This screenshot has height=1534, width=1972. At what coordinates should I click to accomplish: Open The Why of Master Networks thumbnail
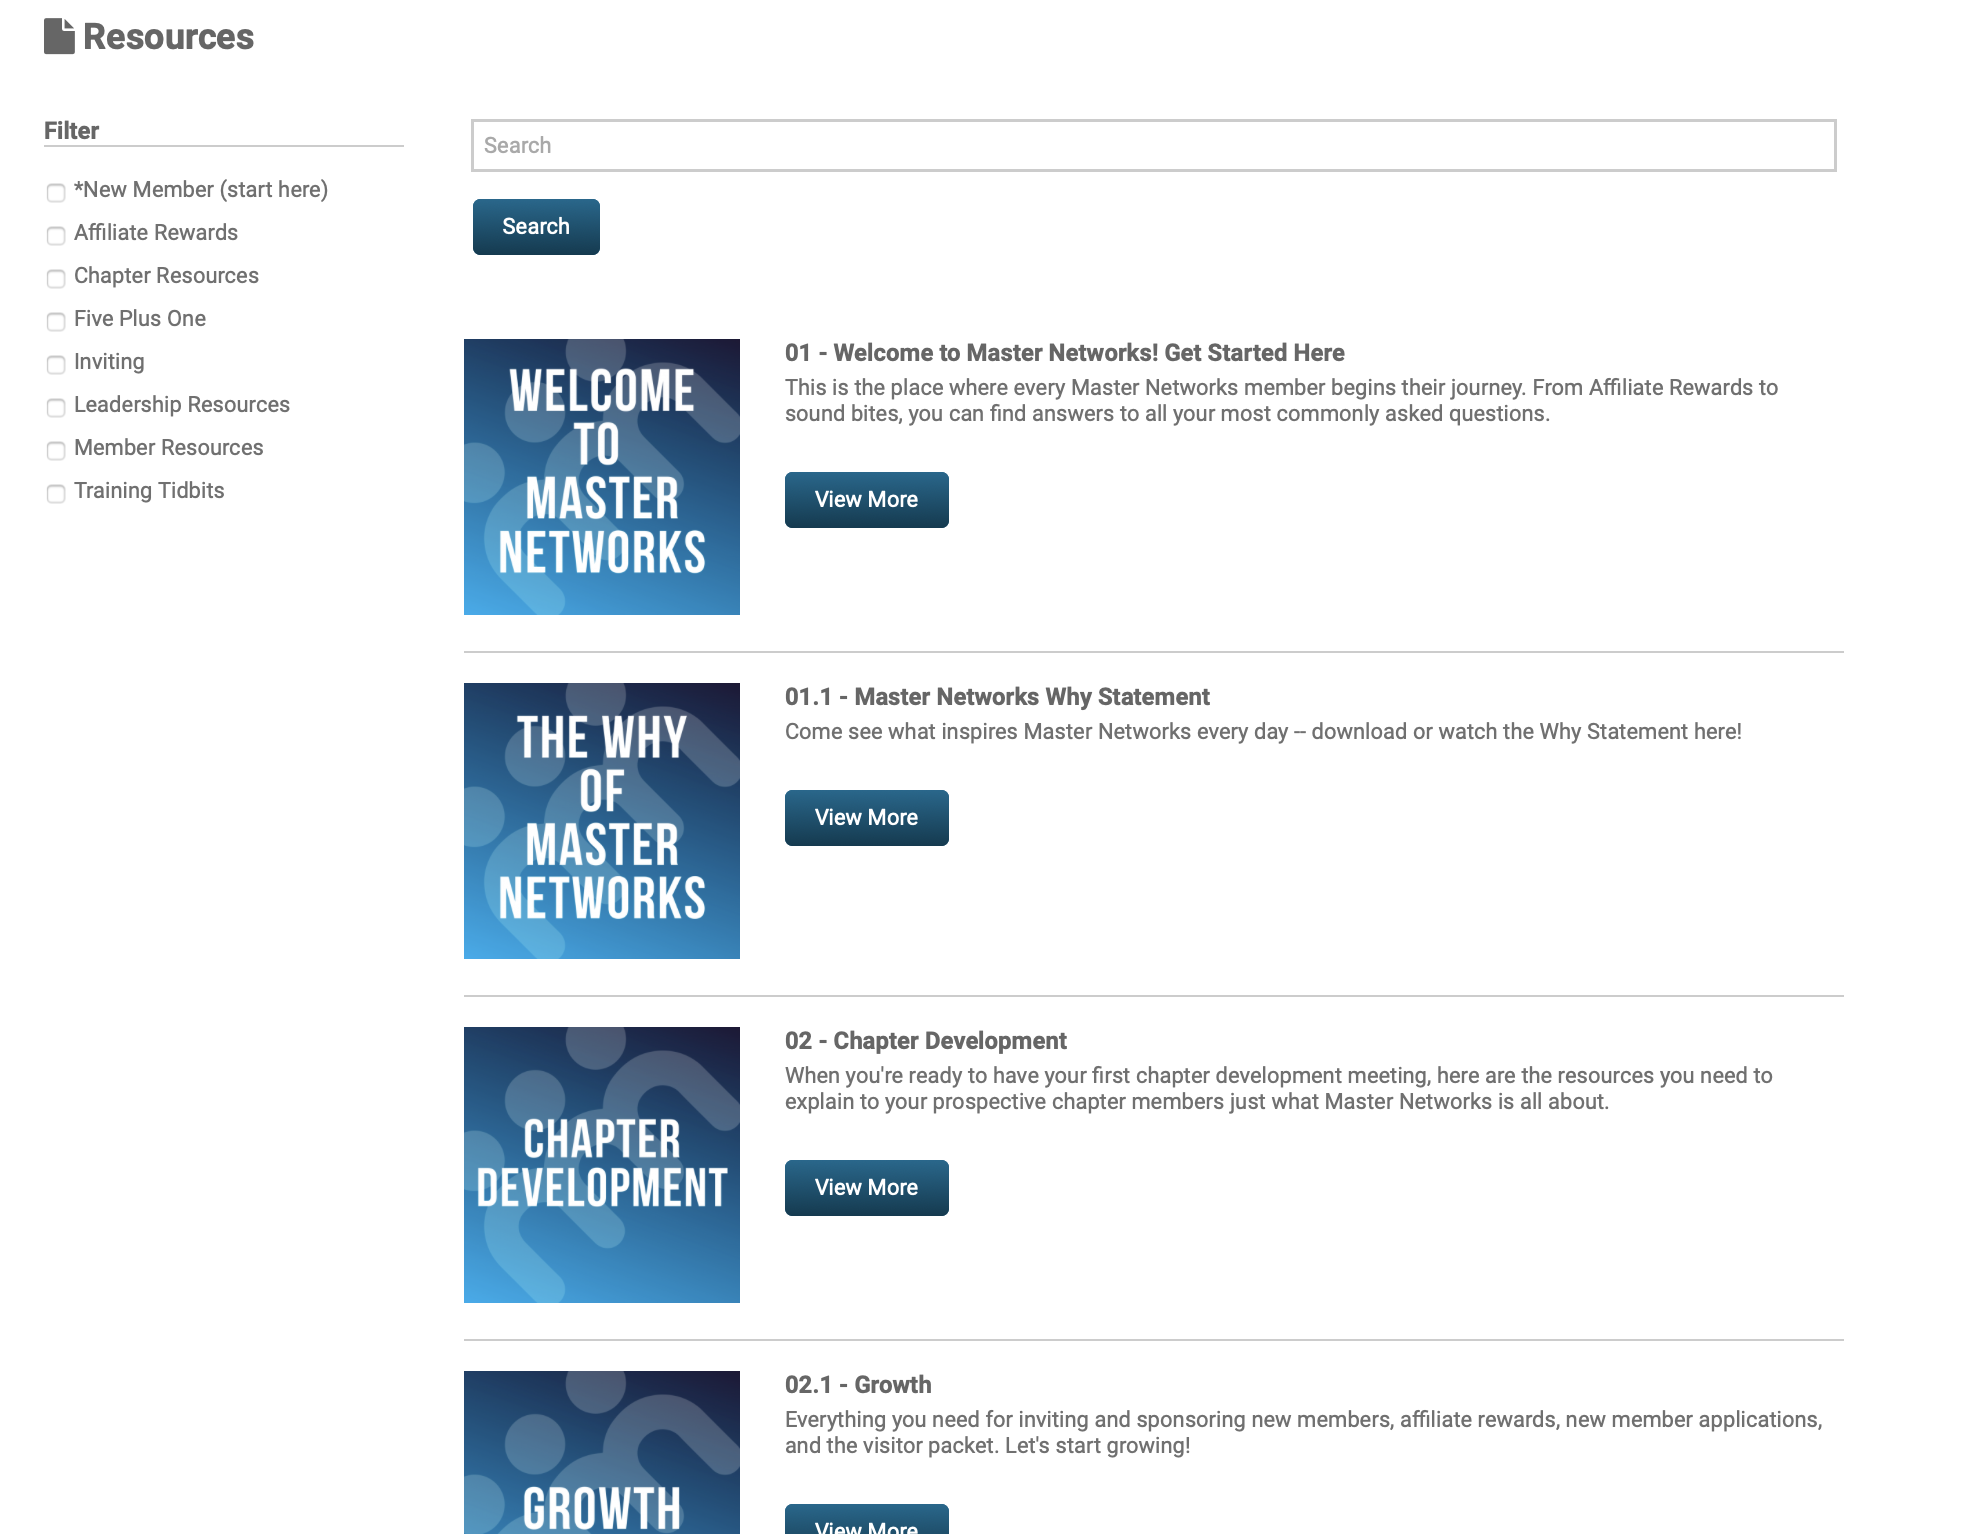[601, 820]
